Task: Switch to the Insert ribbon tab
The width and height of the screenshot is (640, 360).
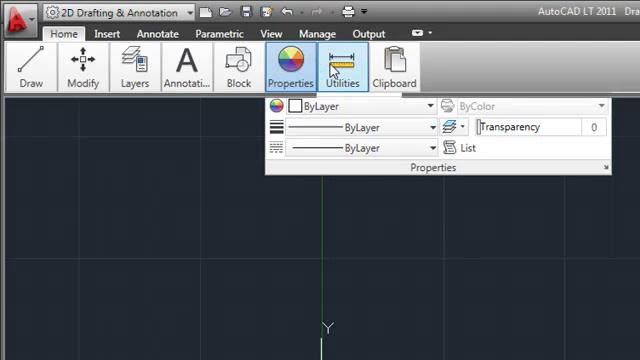Action: (x=107, y=34)
